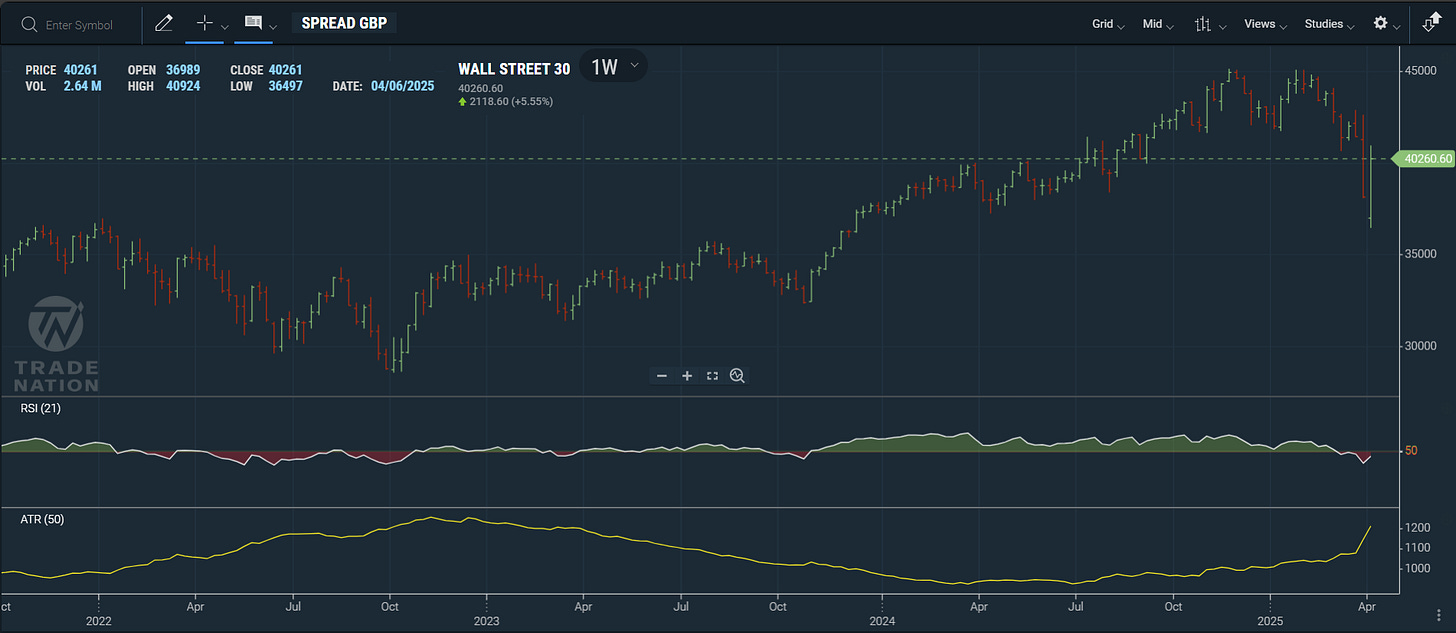Expand the tooltip panel dropdown arrow
1456x633 pixels.
(x=273, y=27)
